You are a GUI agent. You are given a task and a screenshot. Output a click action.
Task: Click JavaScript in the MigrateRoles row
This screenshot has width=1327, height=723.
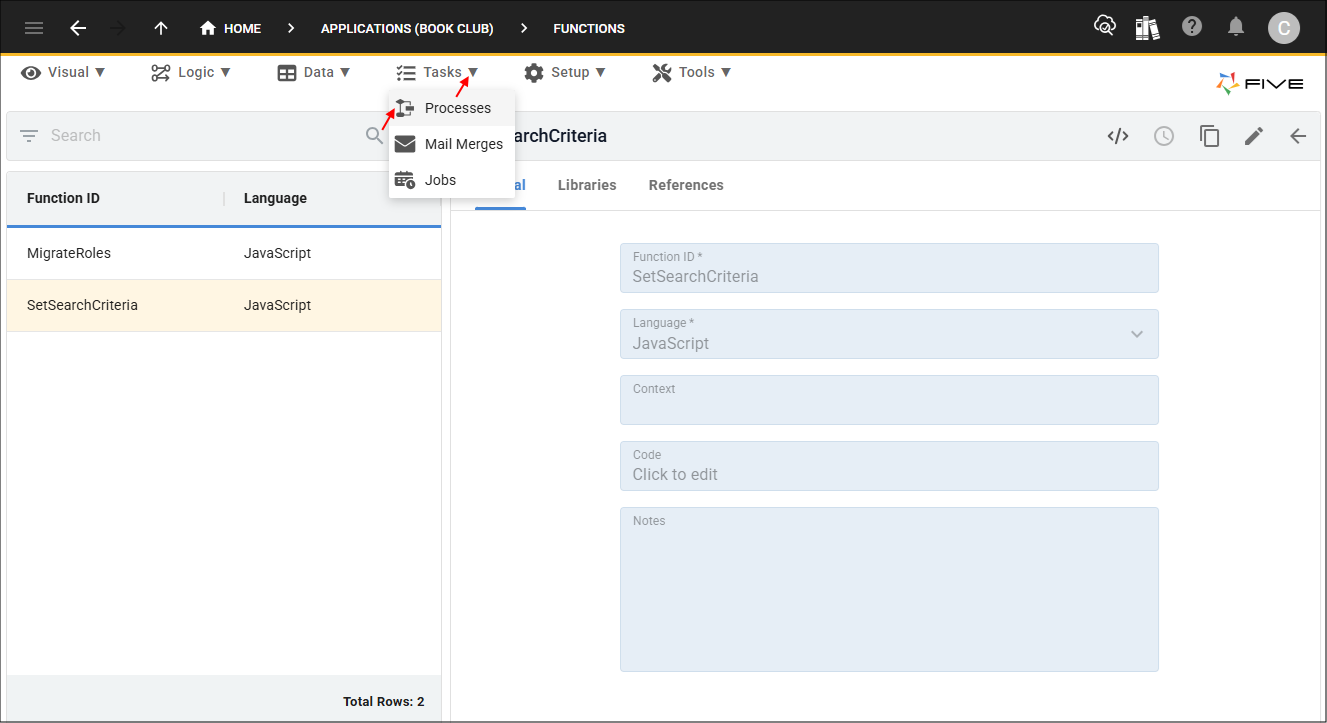(x=277, y=253)
